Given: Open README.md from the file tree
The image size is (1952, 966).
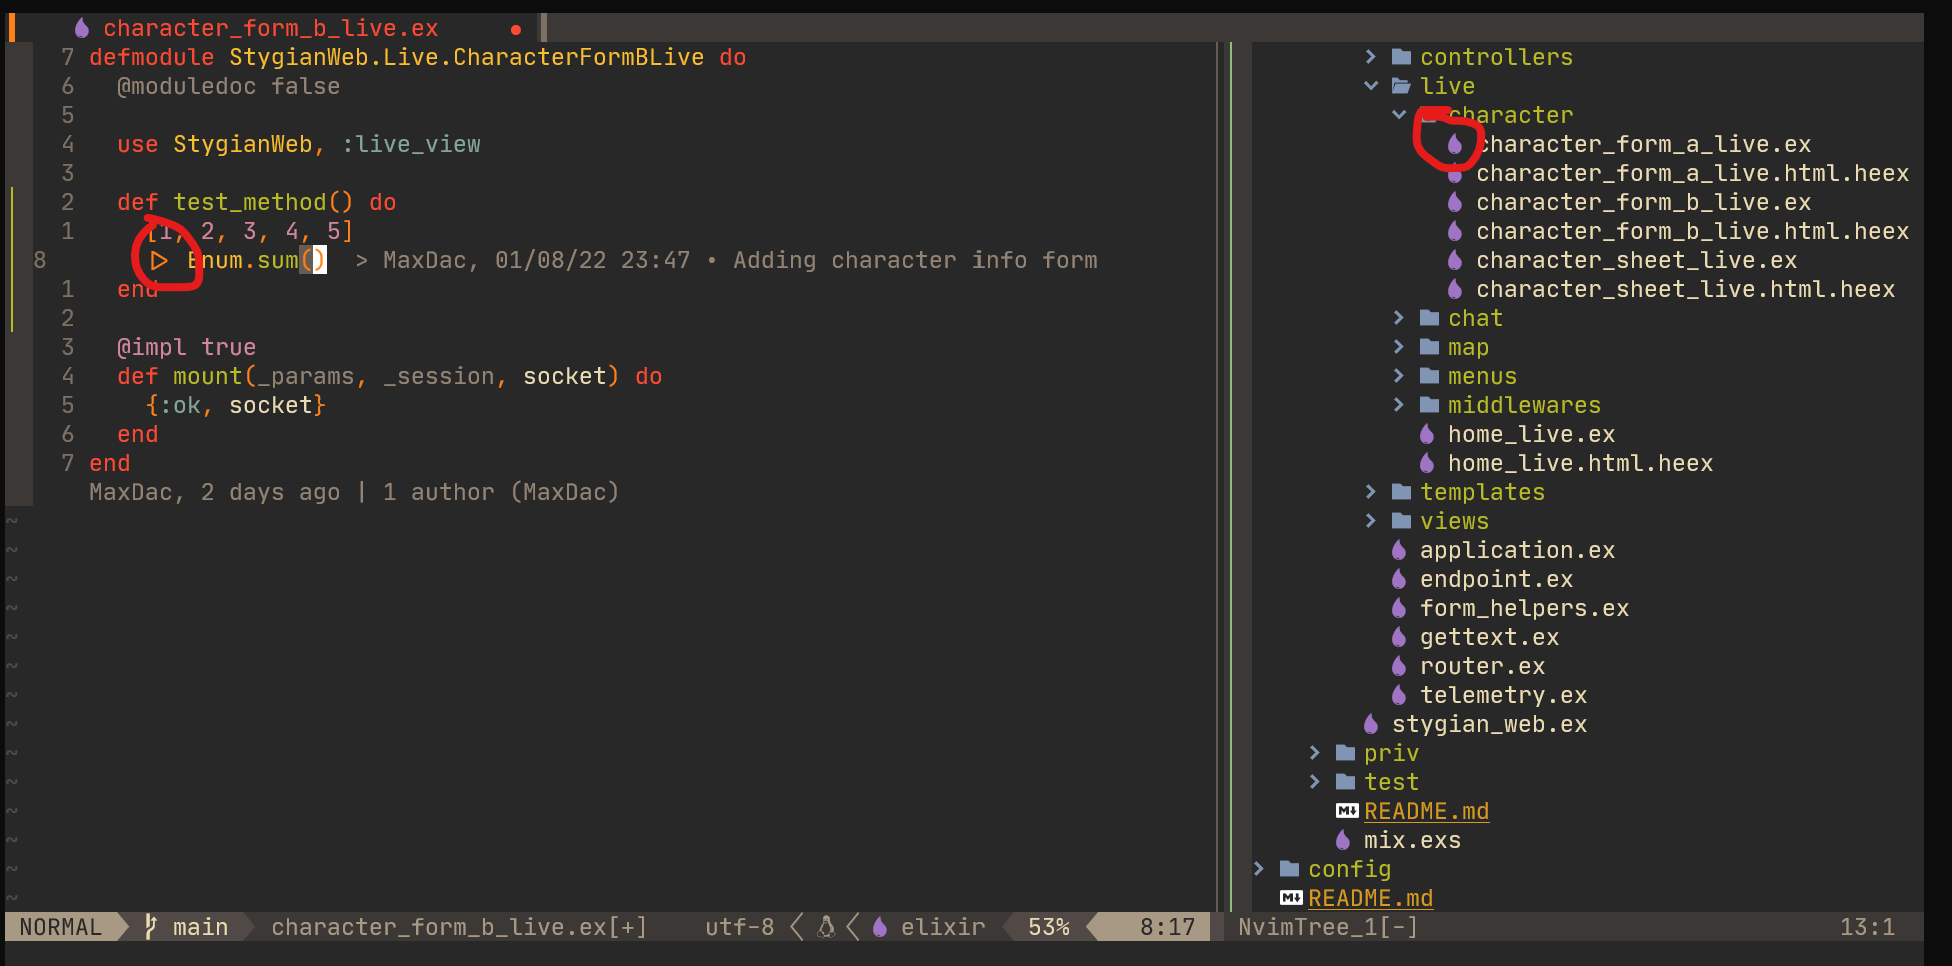Looking at the screenshot, I should (x=1426, y=811).
